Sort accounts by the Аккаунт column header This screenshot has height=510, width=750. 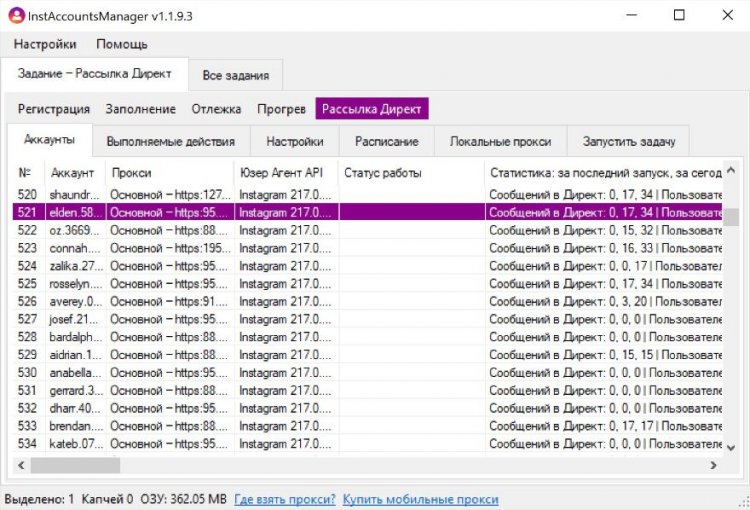point(72,173)
